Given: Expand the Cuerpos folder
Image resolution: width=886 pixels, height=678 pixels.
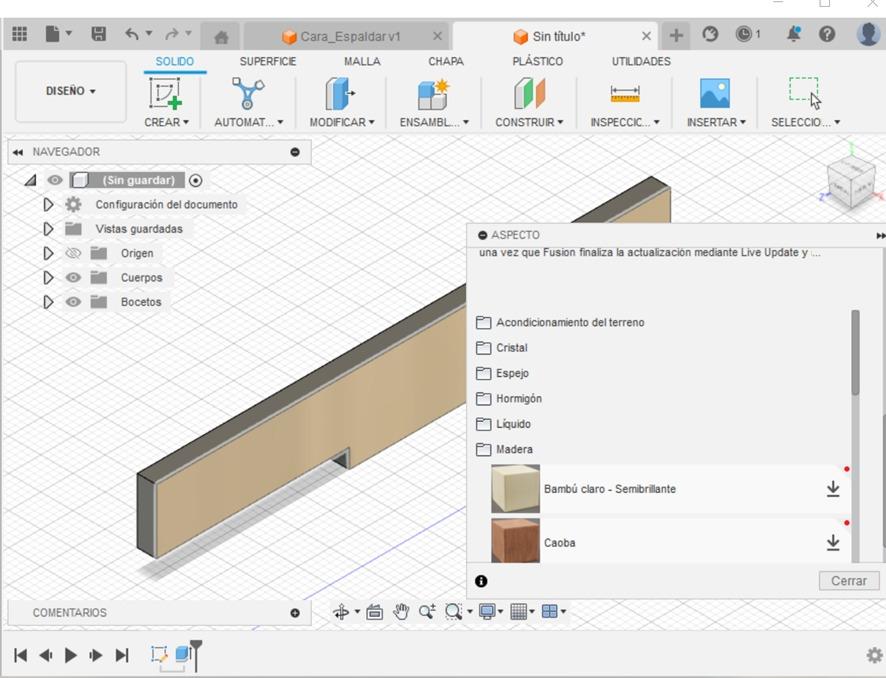Looking at the screenshot, I should [49, 277].
